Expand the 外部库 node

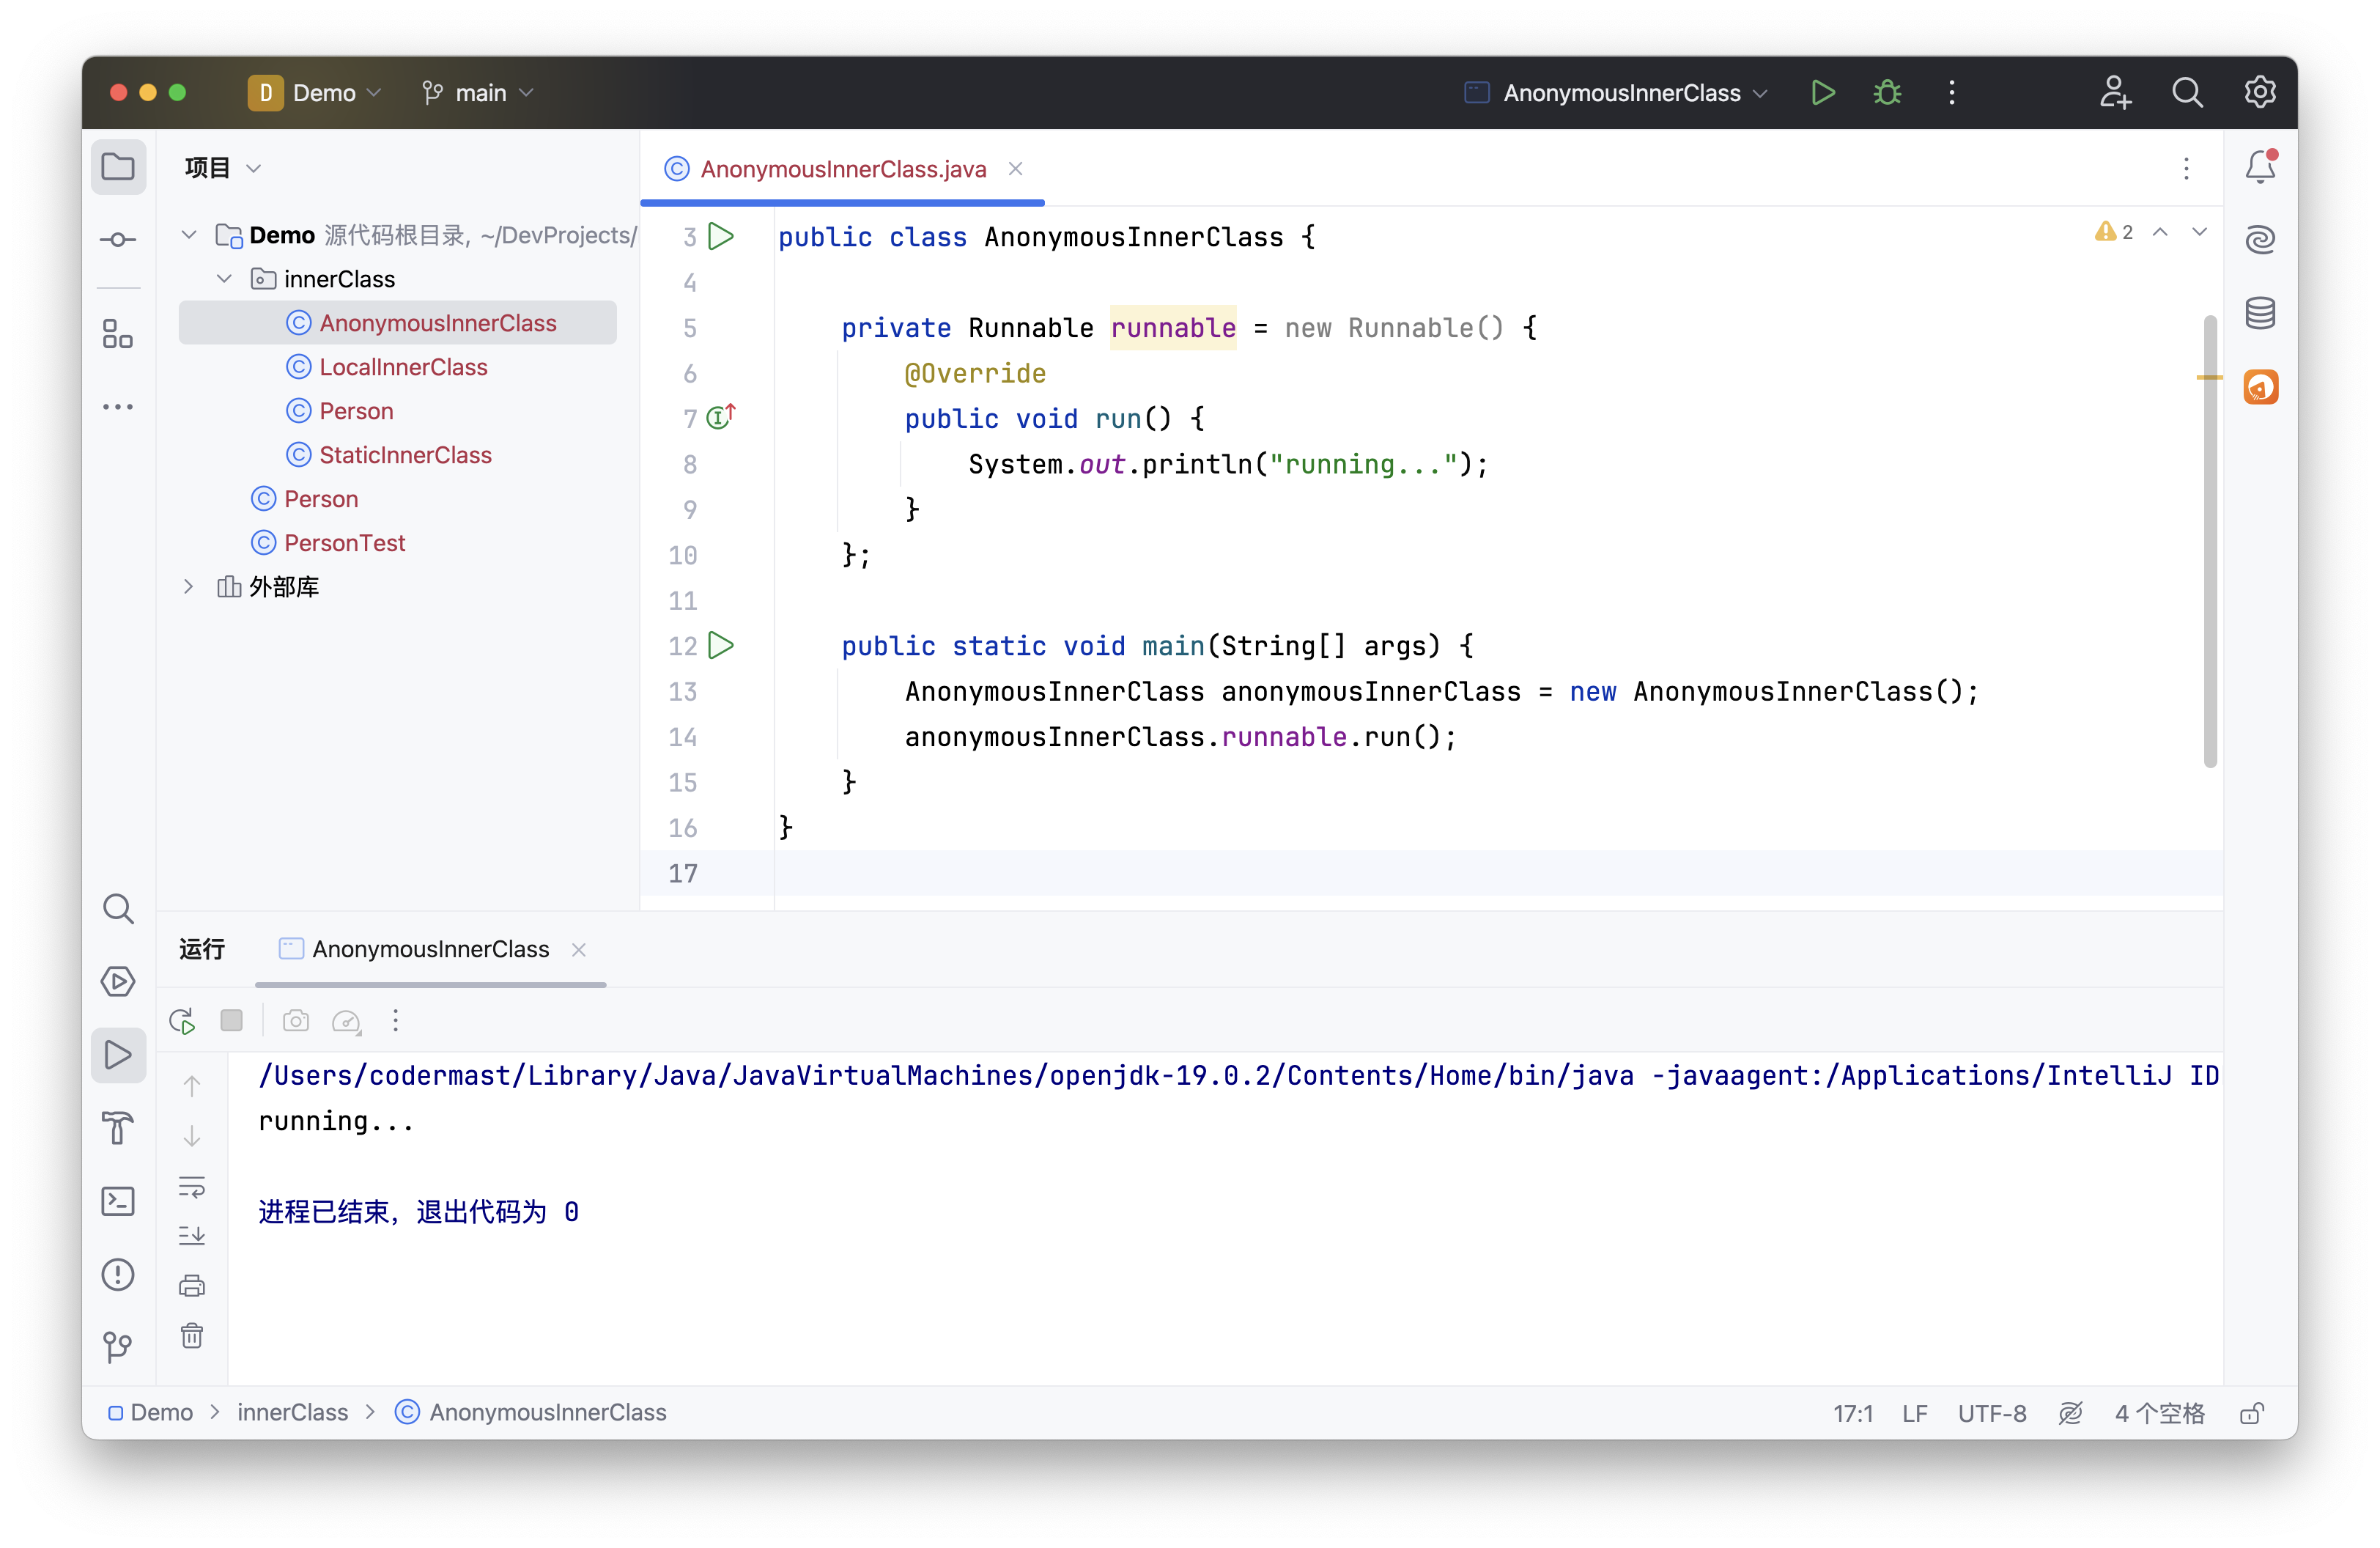(x=188, y=587)
